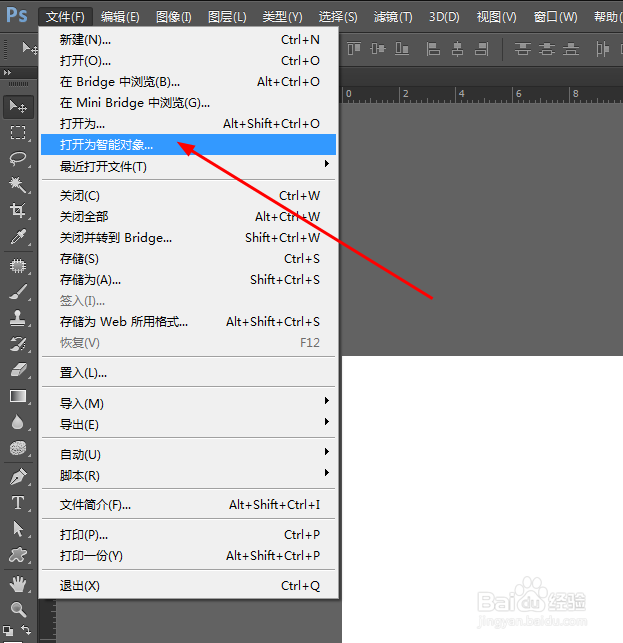Select the Custom Shape tool
The image size is (623, 643).
click(18, 555)
